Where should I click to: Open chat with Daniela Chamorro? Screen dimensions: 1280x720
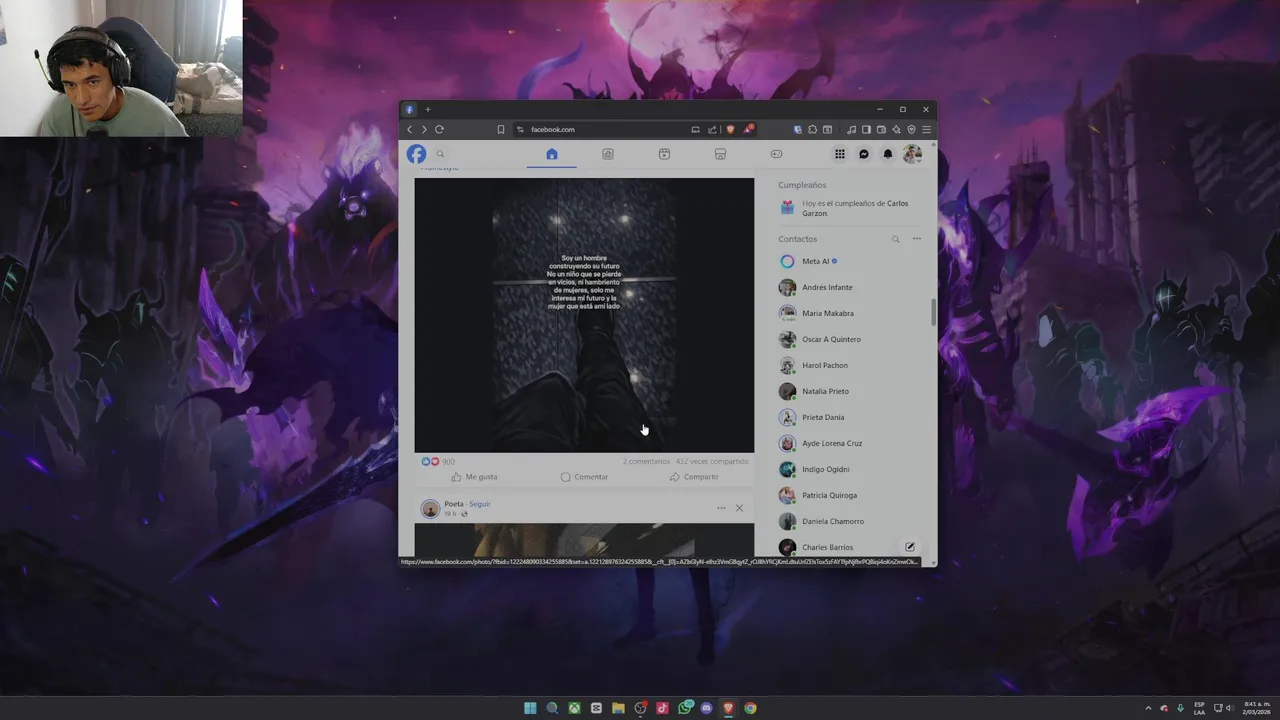[850, 521]
